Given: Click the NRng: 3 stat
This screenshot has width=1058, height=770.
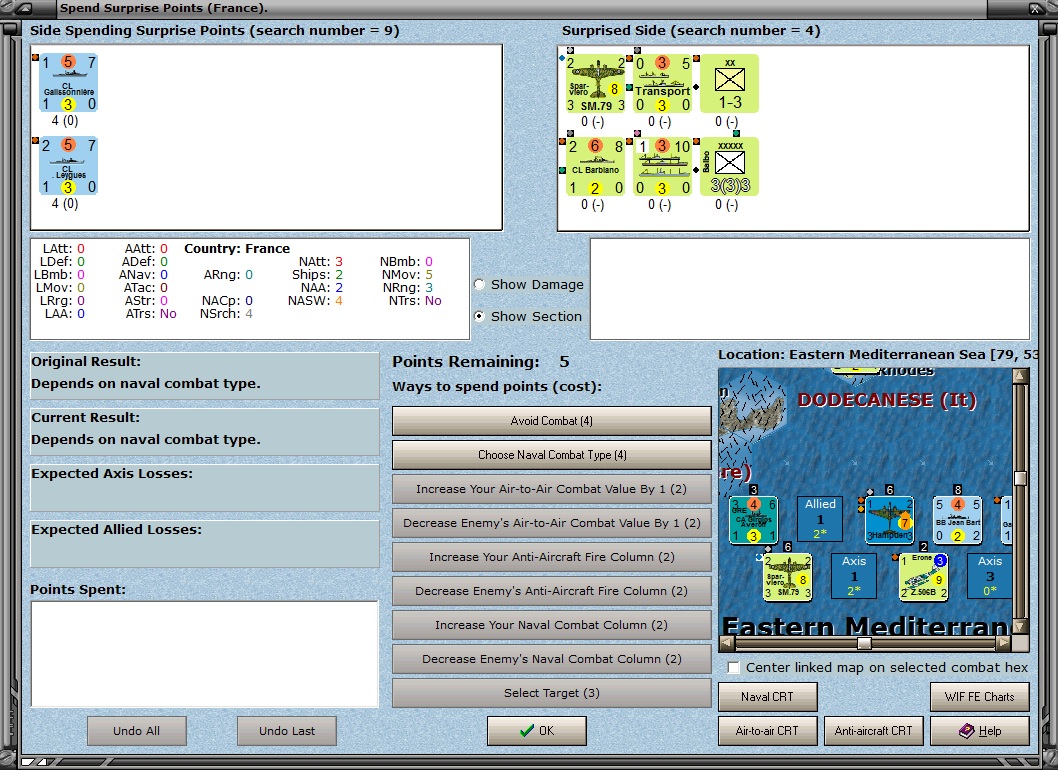Looking at the screenshot, I should [x=408, y=288].
